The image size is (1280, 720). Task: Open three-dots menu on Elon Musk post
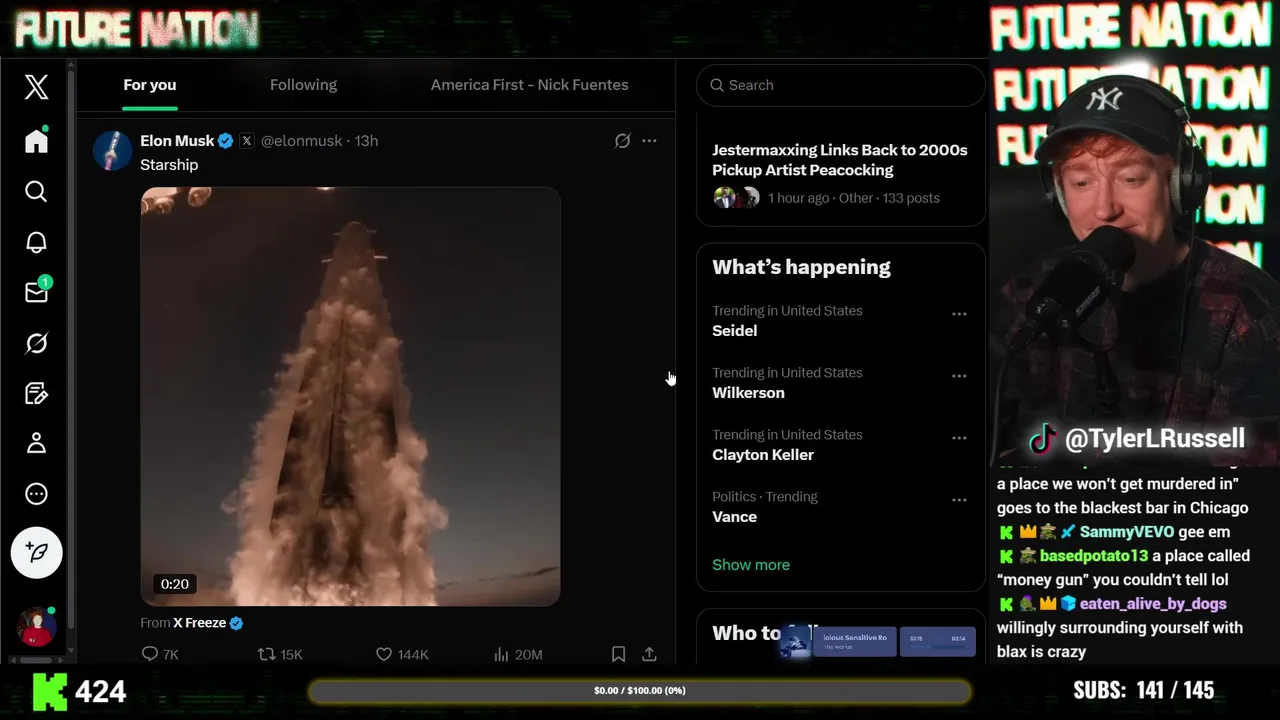tap(649, 141)
